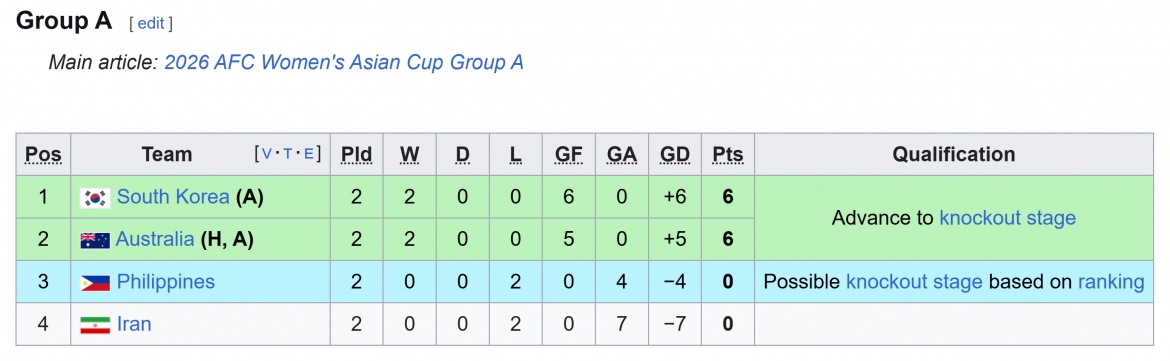
Task: Follow the knockout stage link in Advance row
Action: click(1007, 218)
